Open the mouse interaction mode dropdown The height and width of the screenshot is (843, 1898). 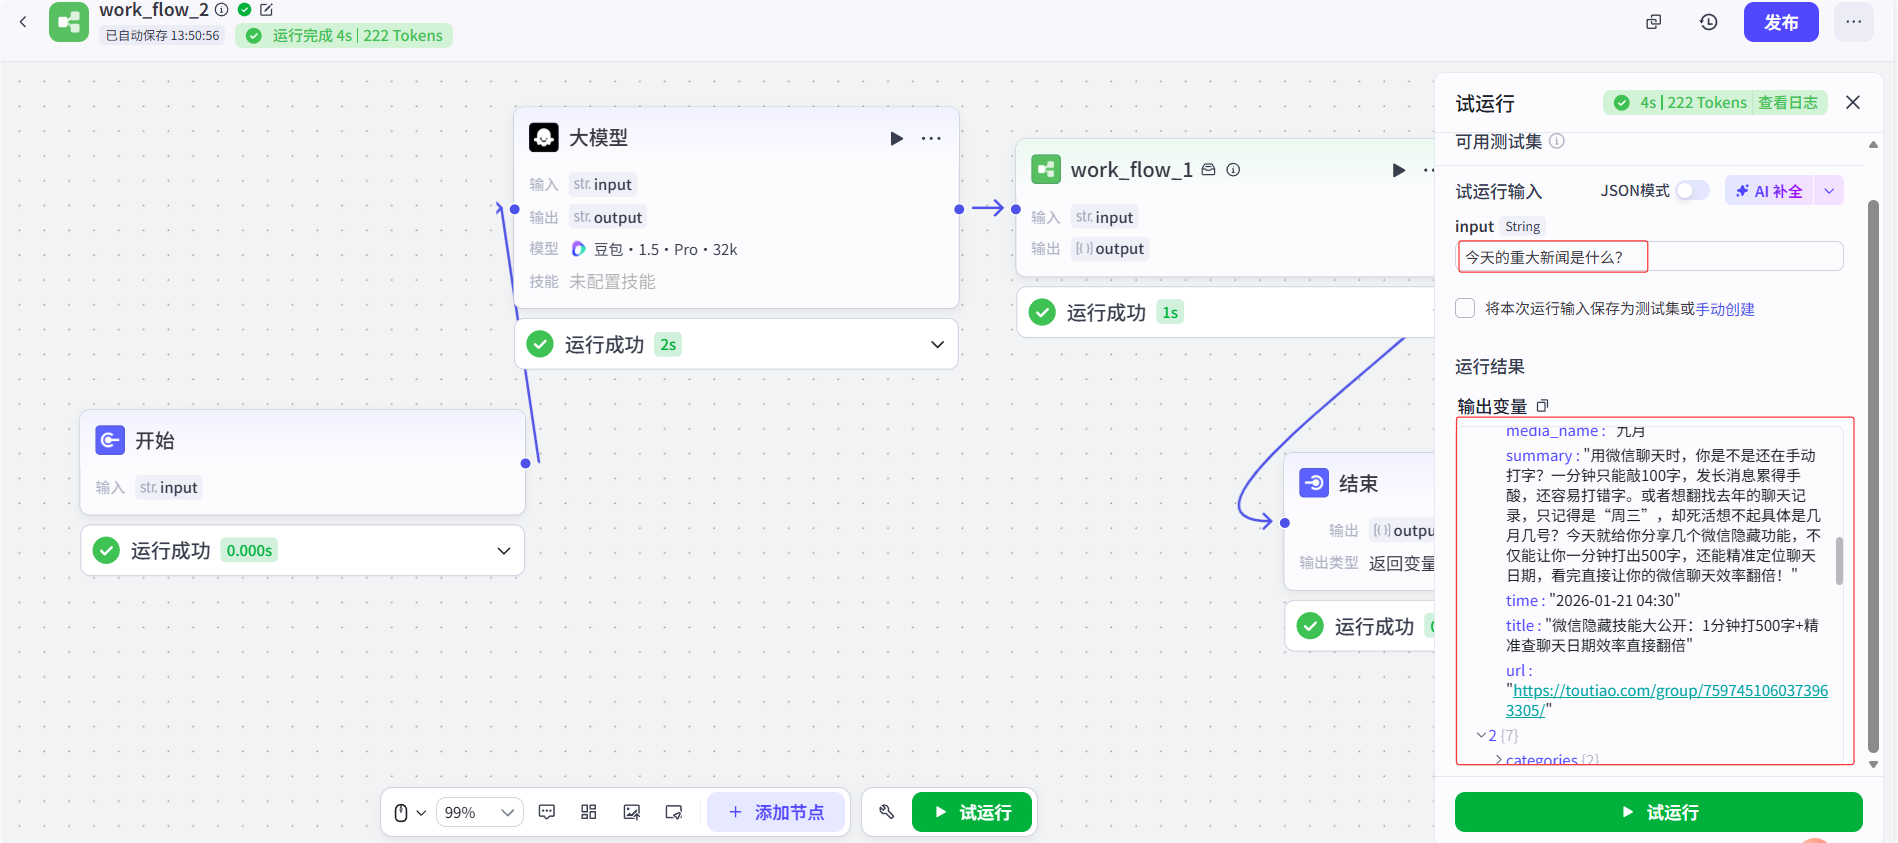click(x=409, y=812)
